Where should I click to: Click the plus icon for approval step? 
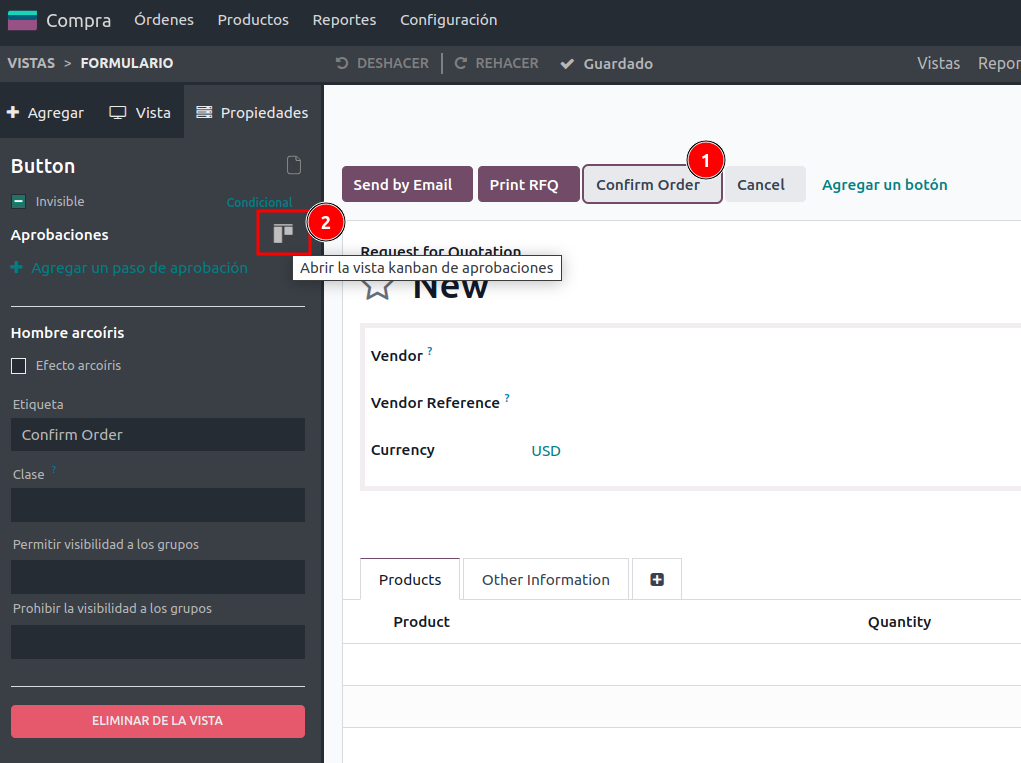[x=17, y=268]
